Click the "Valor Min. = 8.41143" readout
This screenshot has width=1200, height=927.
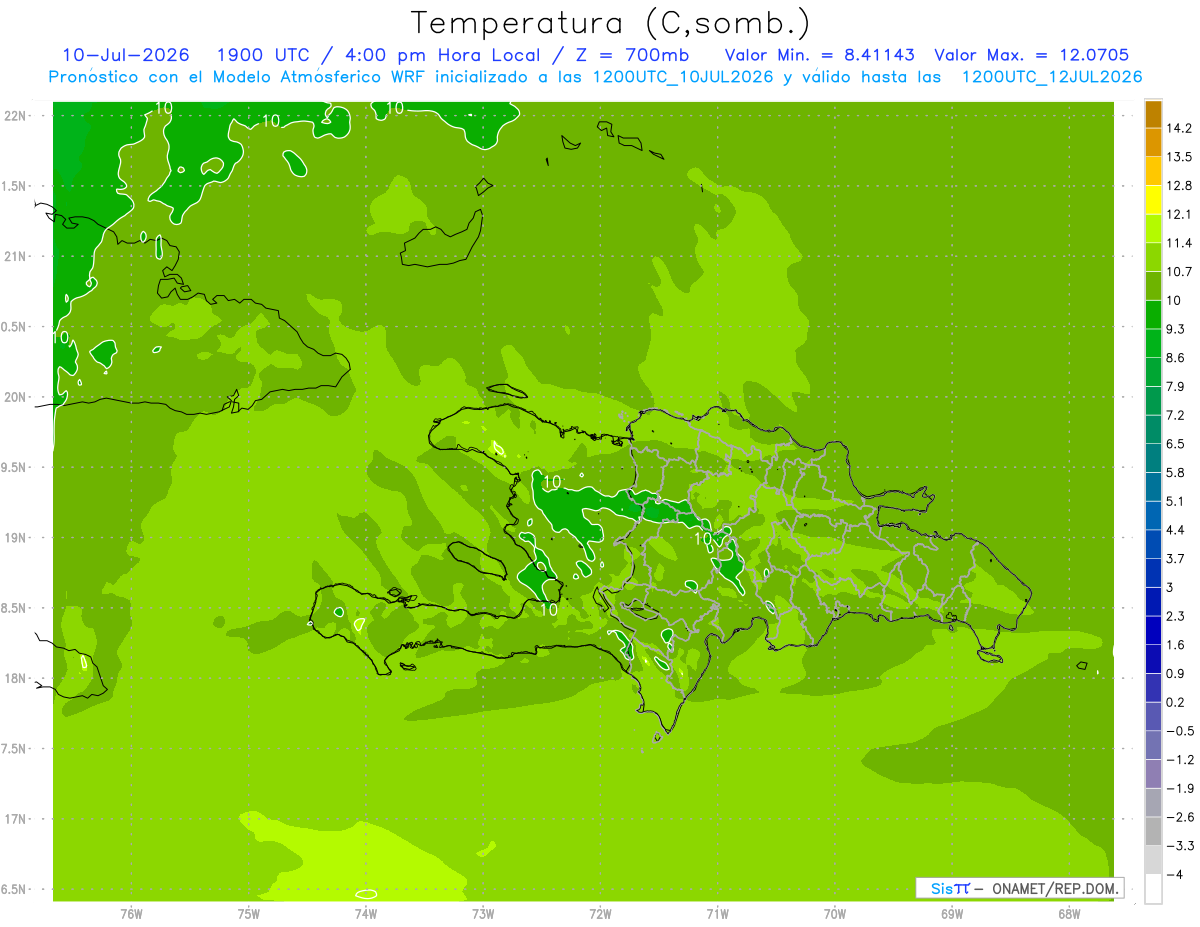tap(819, 55)
